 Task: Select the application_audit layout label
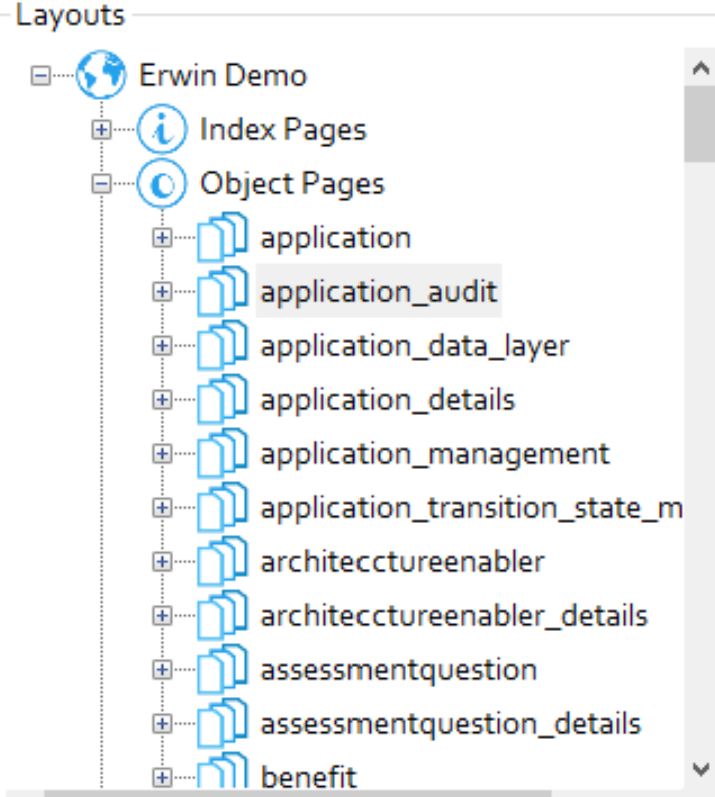[x=379, y=292]
